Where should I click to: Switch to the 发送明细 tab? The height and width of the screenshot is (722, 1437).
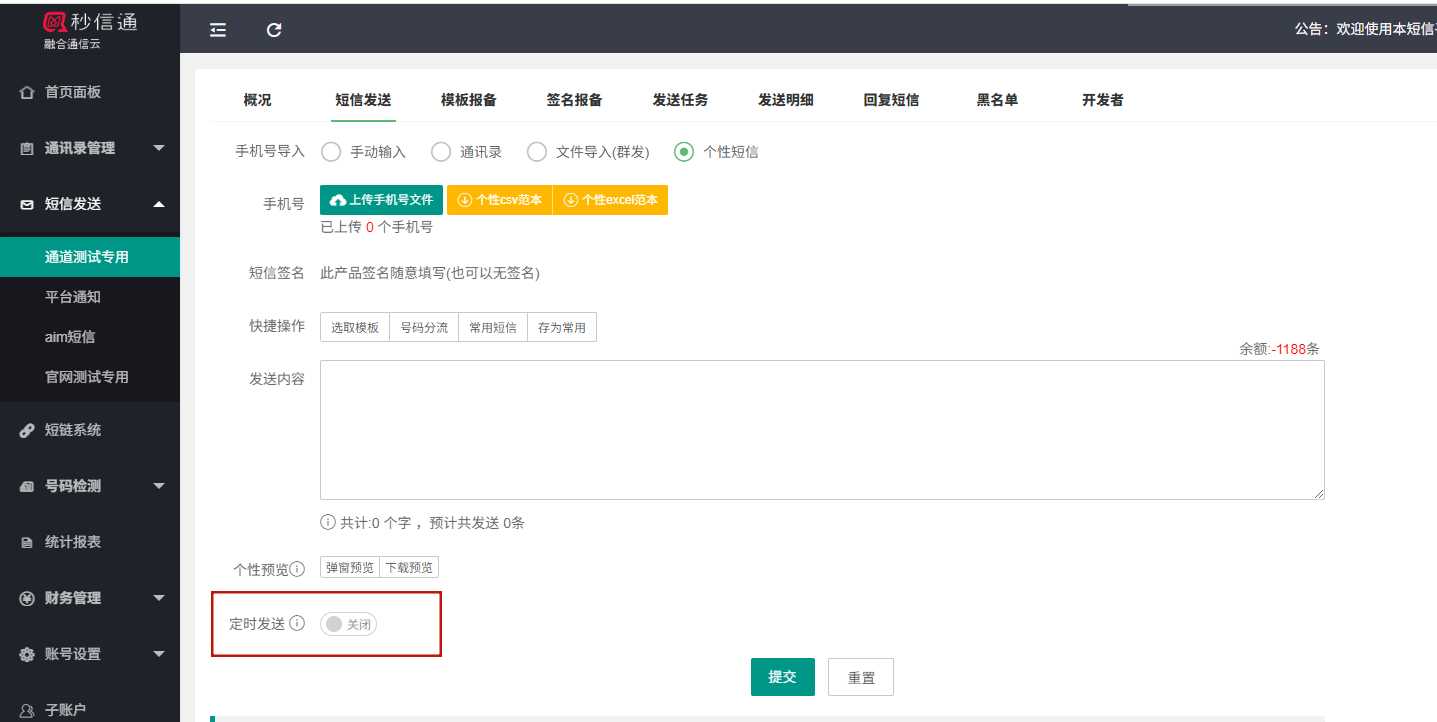pos(786,99)
